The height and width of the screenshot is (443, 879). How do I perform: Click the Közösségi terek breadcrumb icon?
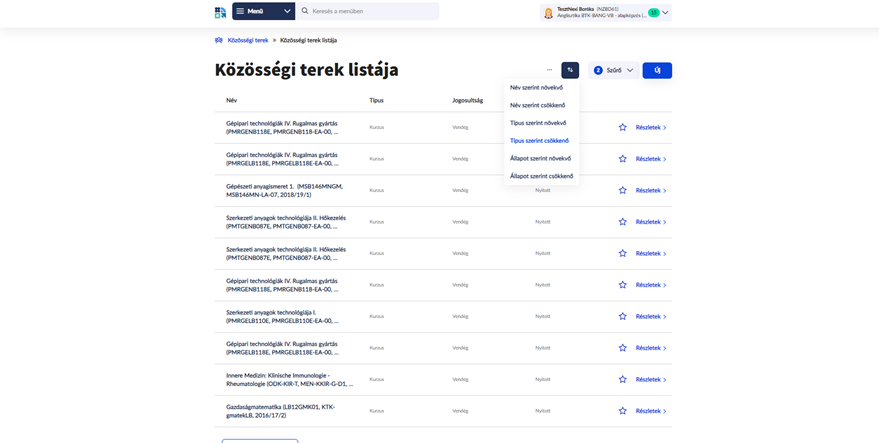click(219, 41)
